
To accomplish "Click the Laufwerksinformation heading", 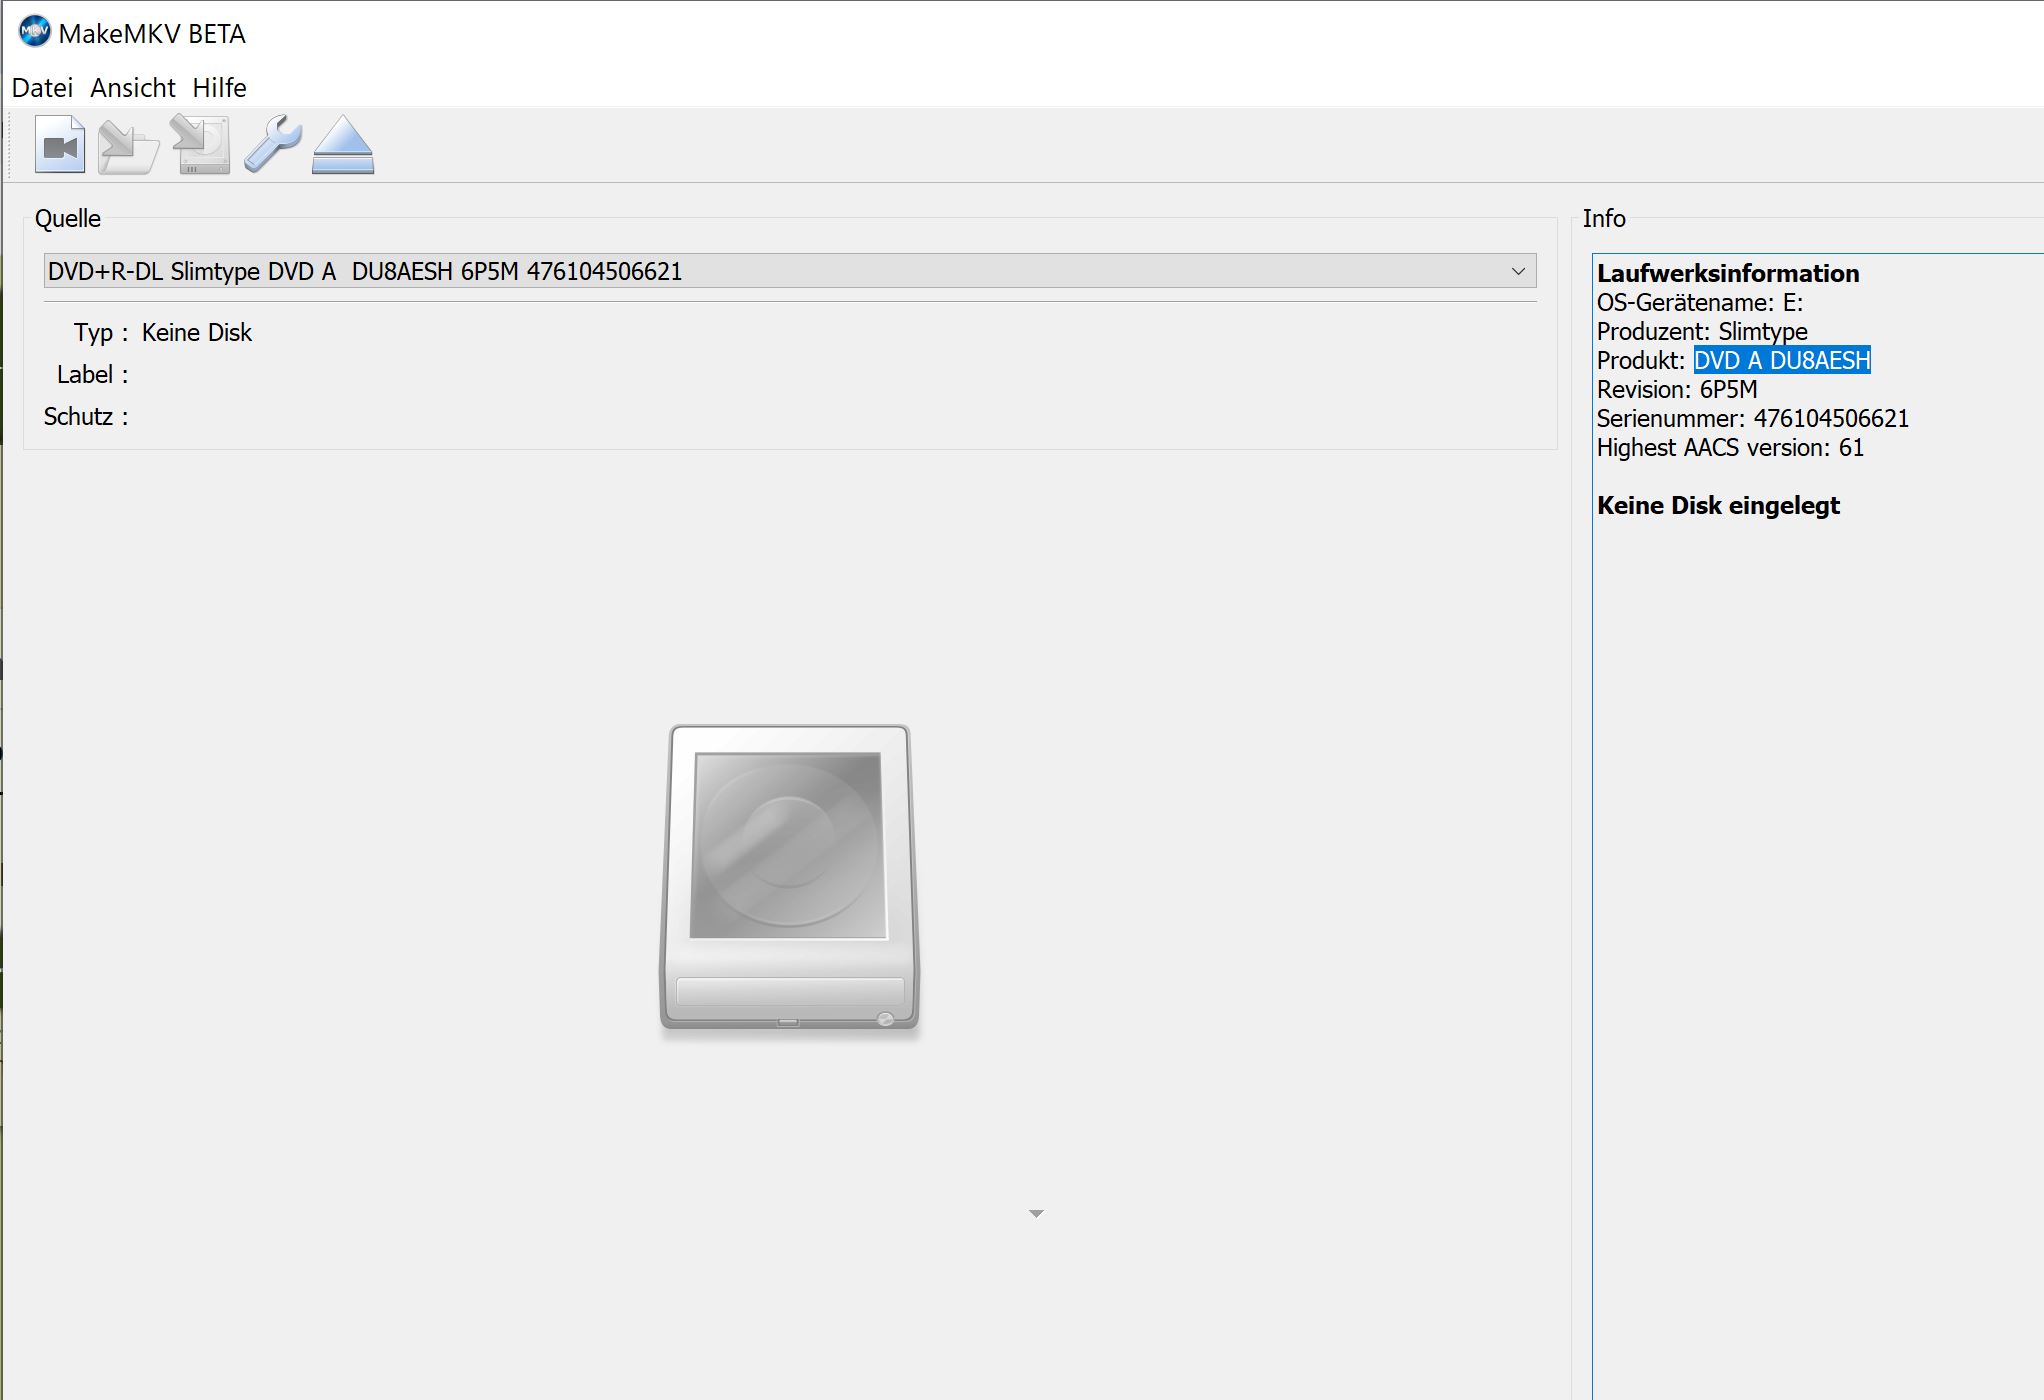I will (1727, 274).
